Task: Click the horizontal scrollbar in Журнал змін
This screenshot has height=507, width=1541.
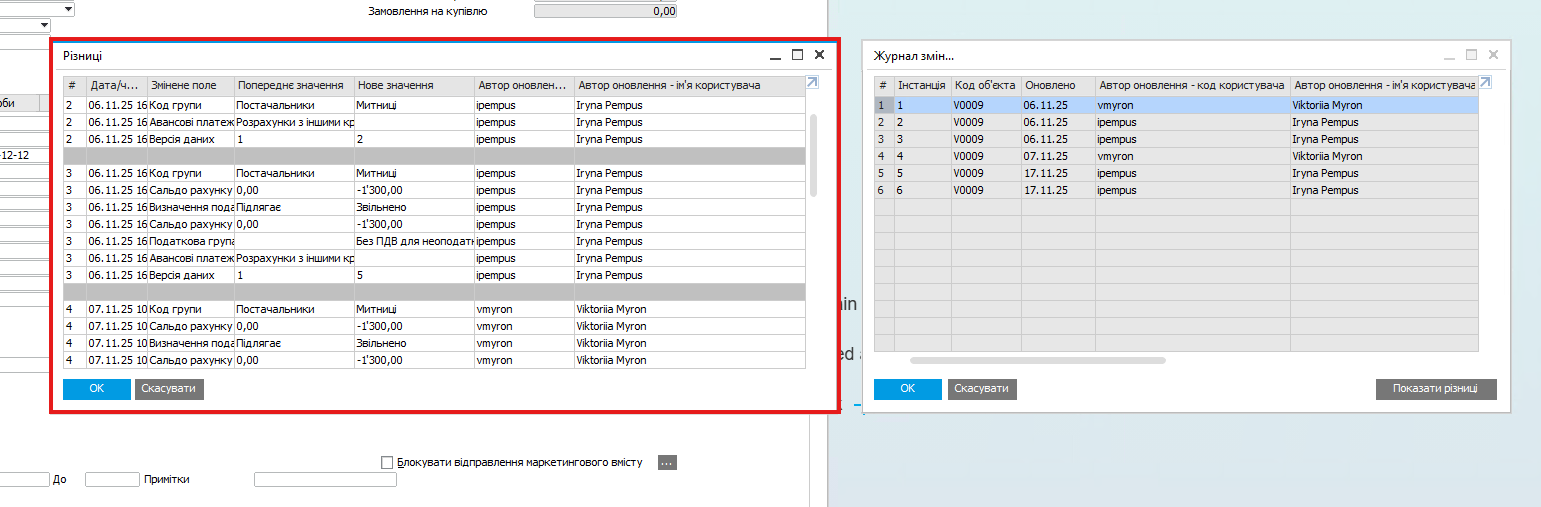Action: pos(1037,360)
